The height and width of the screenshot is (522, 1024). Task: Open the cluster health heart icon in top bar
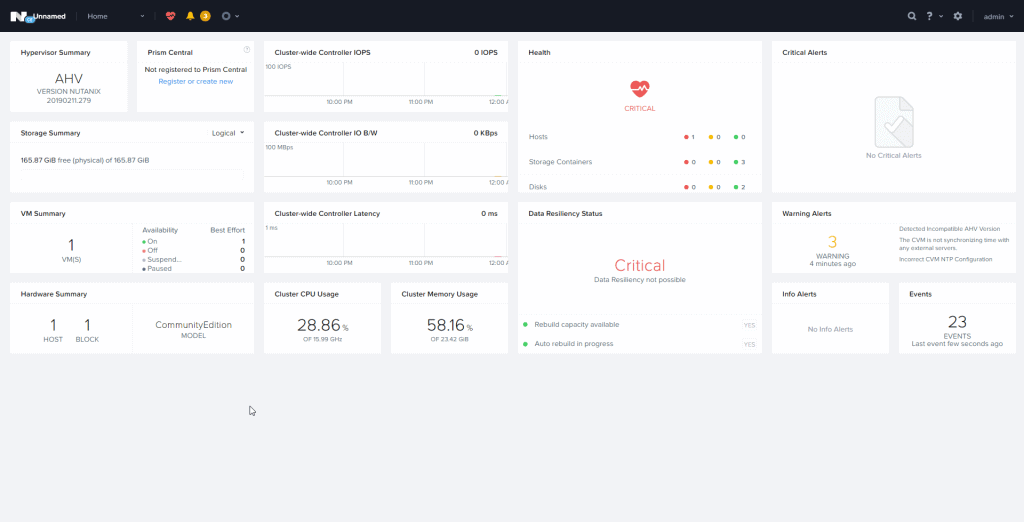pyautogui.click(x=170, y=16)
